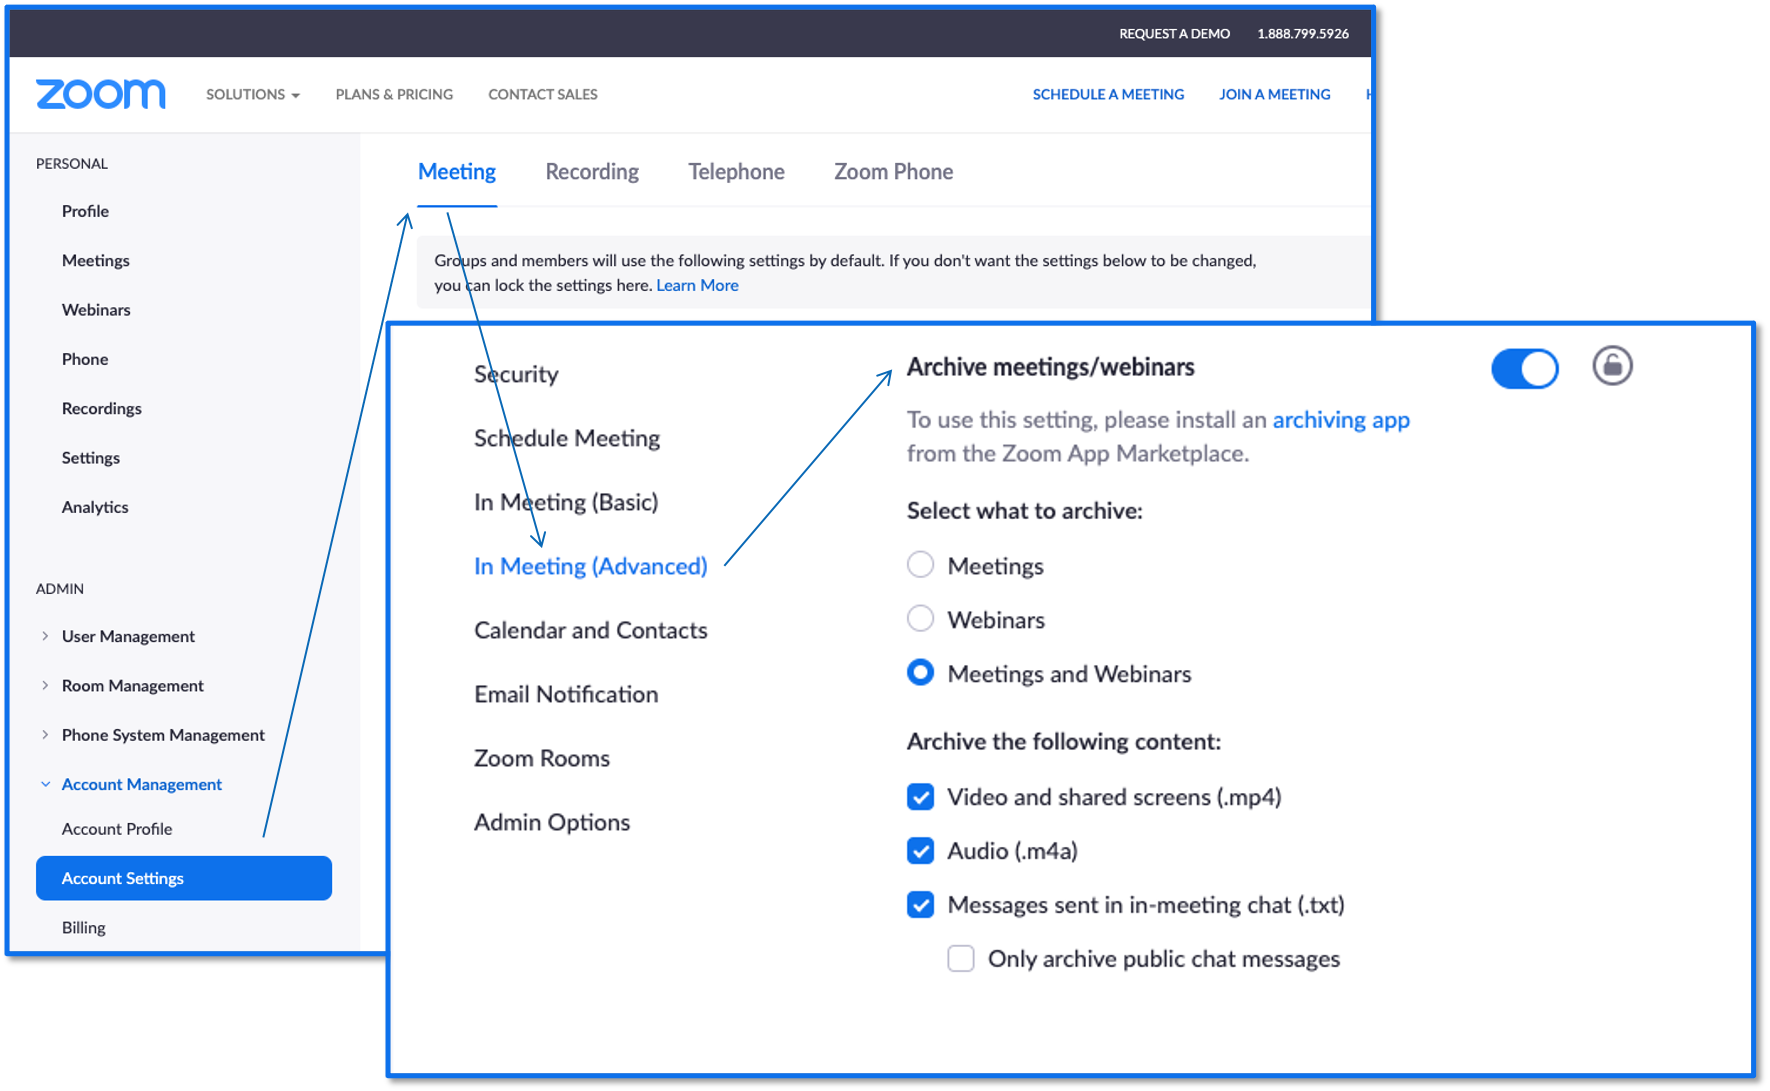Image resolution: width=1770 pixels, height=1091 pixels.
Task: Click Join a Meeting link
Action: pyautogui.click(x=1274, y=94)
